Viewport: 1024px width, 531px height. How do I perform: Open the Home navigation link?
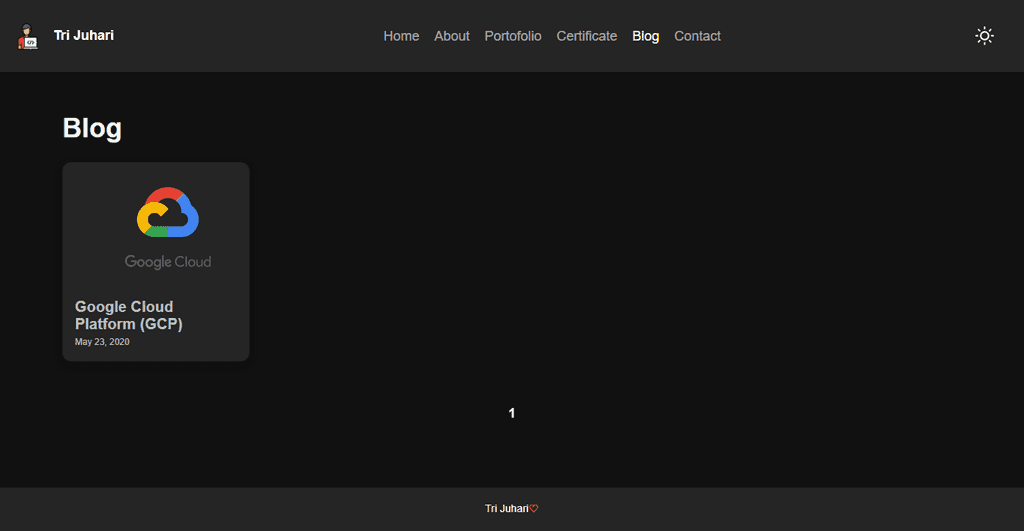coord(401,36)
